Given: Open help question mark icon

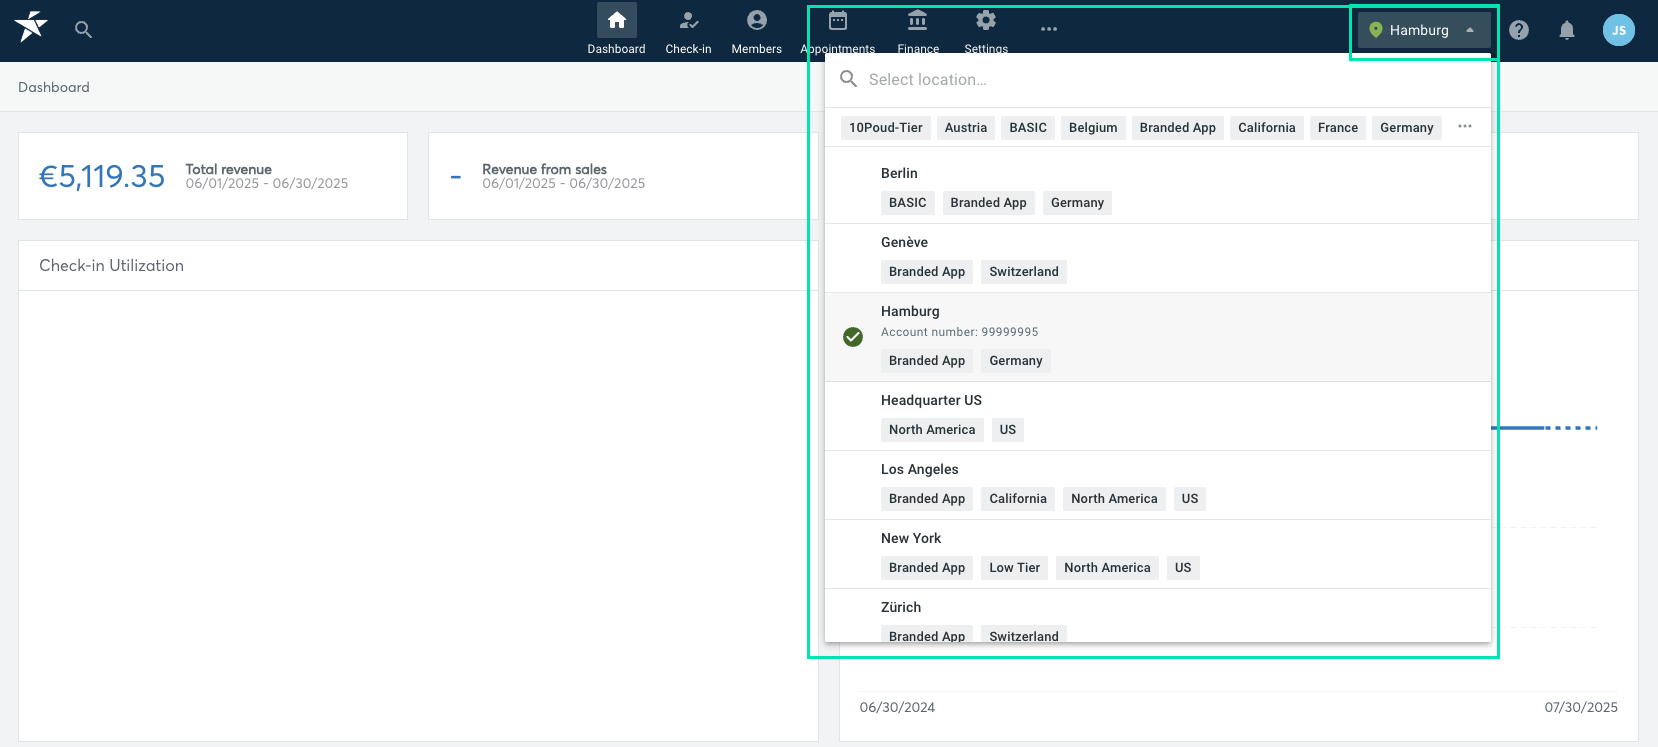Looking at the screenshot, I should point(1519,30).
